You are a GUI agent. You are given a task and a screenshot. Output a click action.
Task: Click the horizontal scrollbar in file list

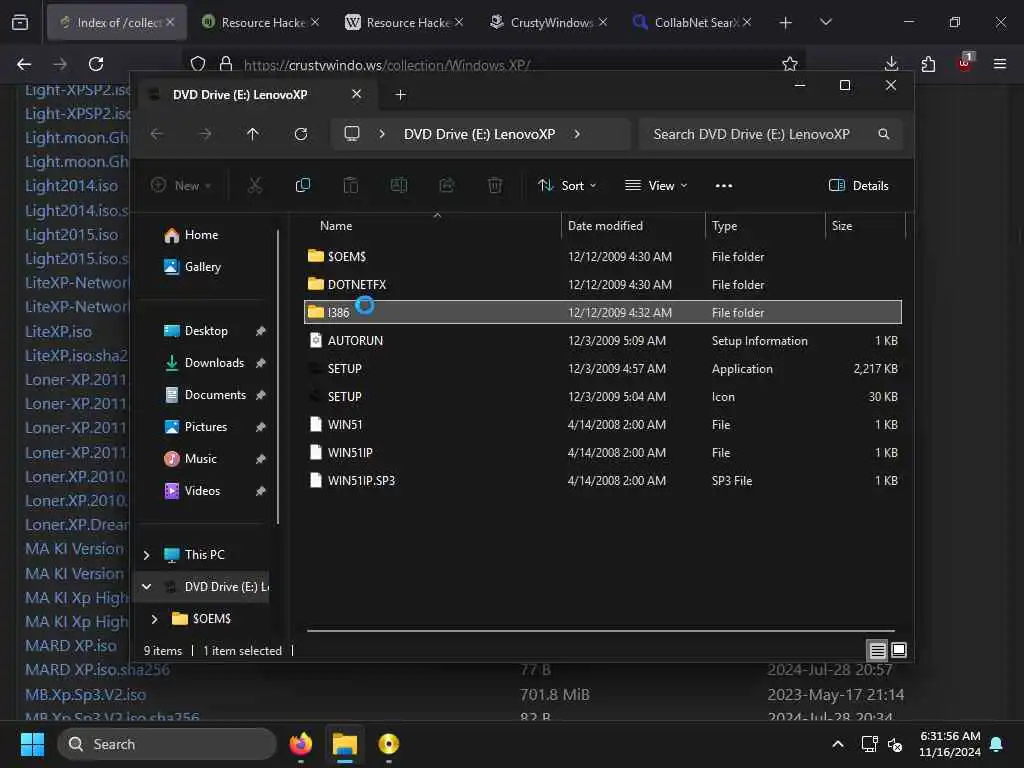point(600,631)
